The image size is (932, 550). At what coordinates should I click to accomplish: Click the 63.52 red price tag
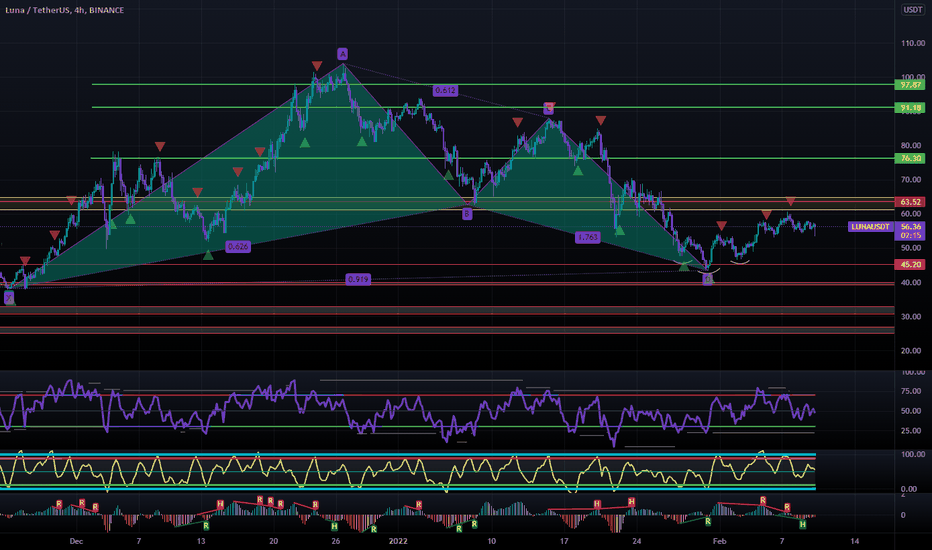[x=910, y=202]
